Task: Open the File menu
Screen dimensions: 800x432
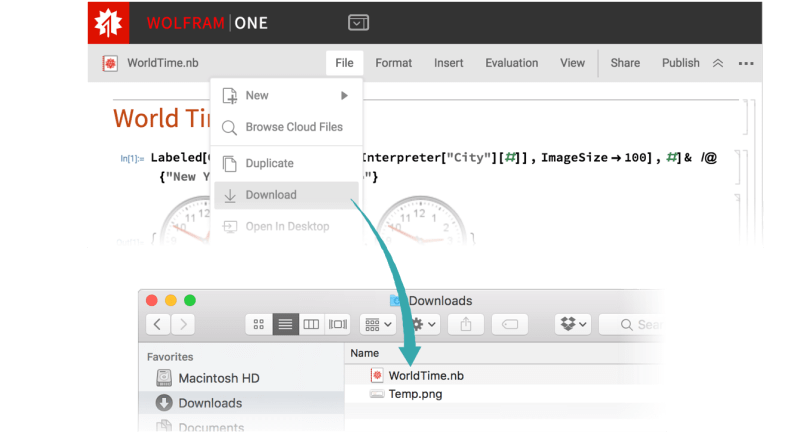Action: [x=344, y=63]
